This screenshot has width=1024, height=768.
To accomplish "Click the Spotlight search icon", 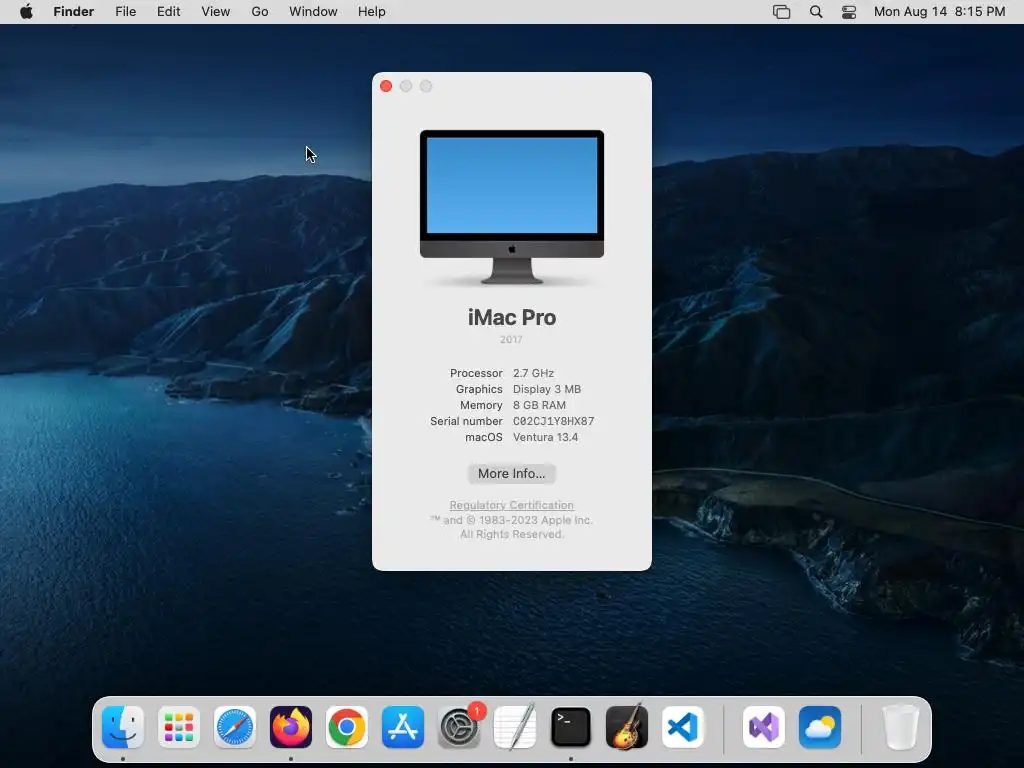I will tap(816, 12).
